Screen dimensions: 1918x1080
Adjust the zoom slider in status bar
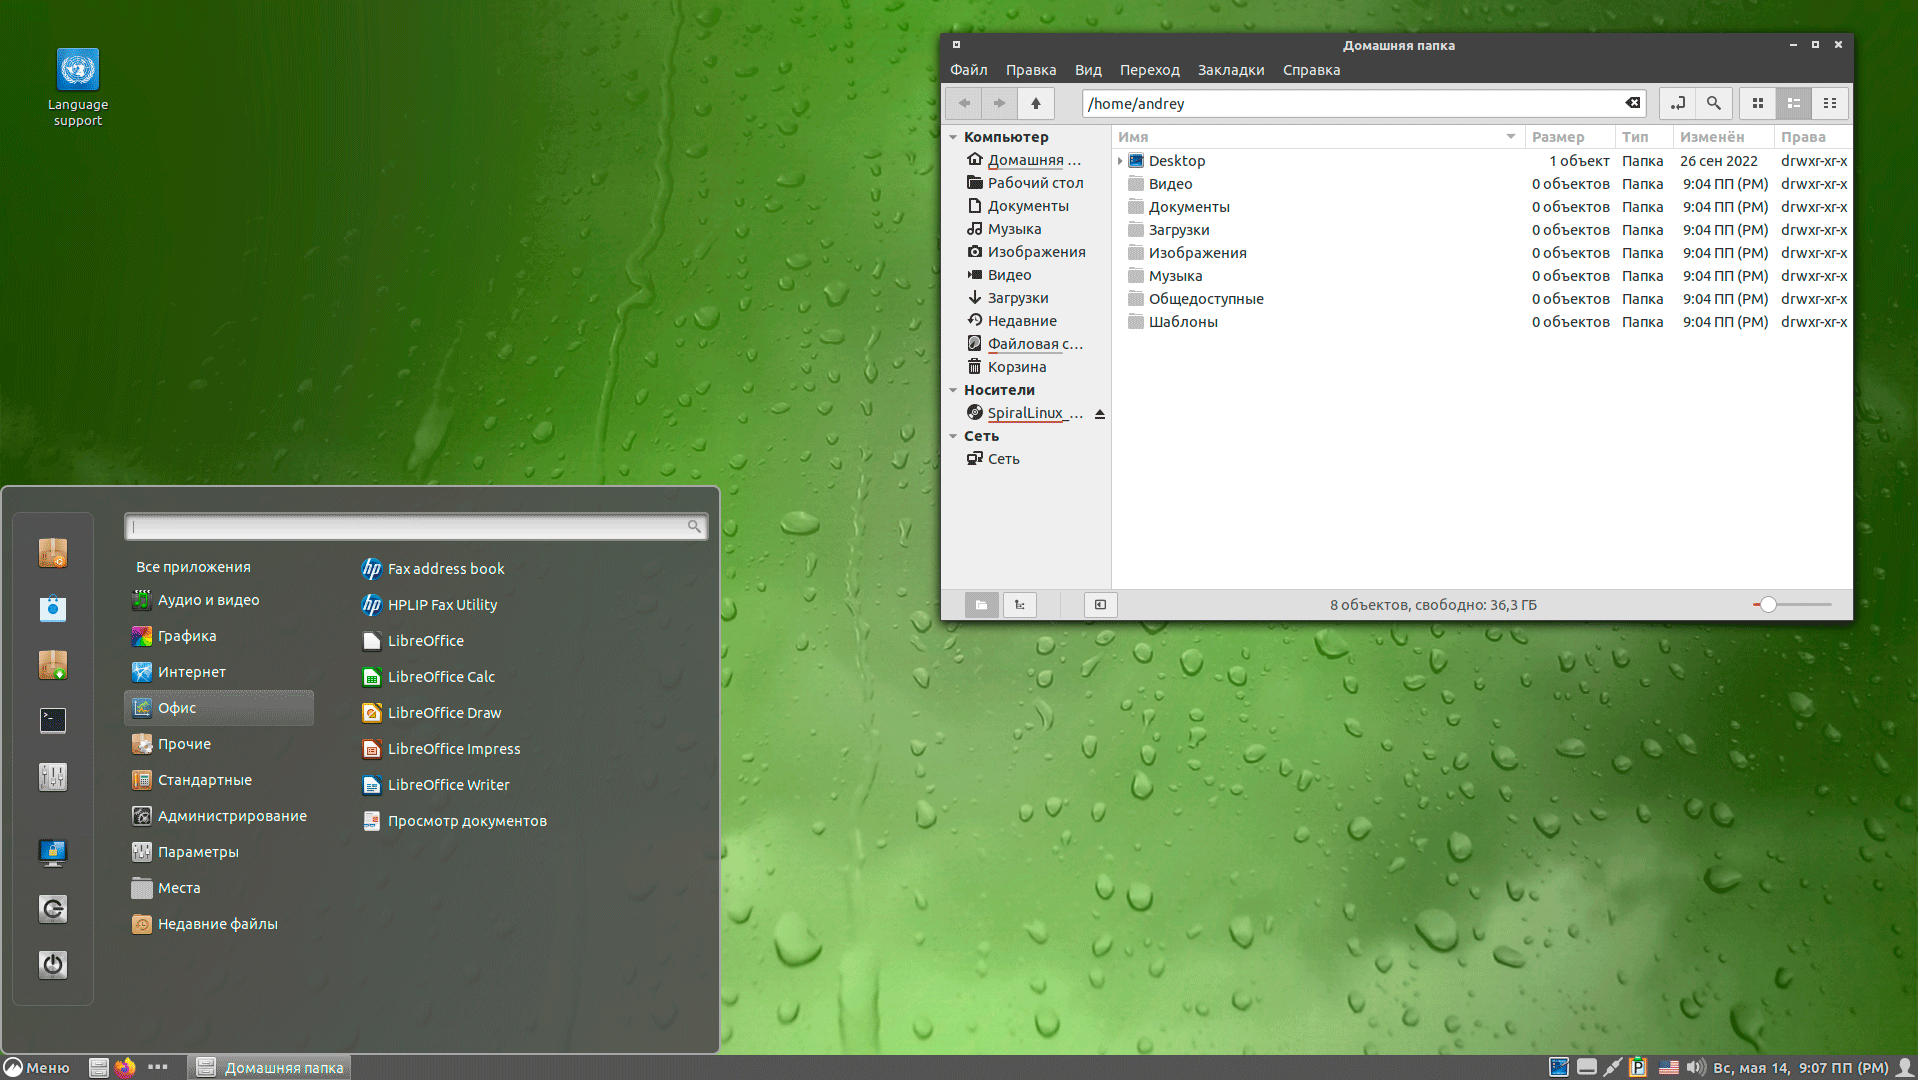pos(1768,605)
